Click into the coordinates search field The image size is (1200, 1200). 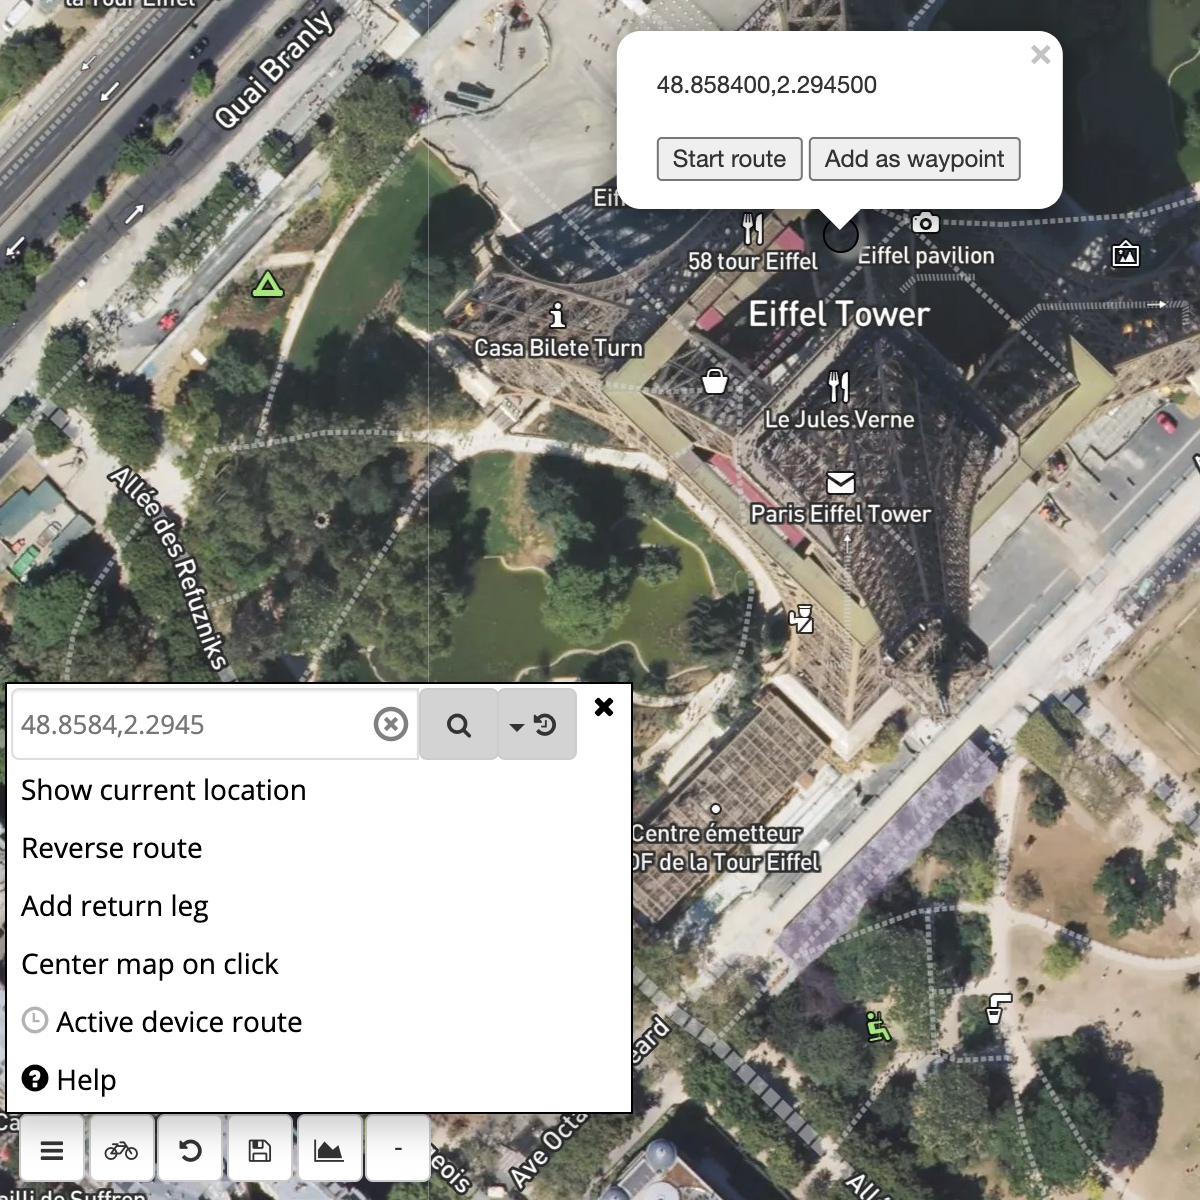(190, 725)
